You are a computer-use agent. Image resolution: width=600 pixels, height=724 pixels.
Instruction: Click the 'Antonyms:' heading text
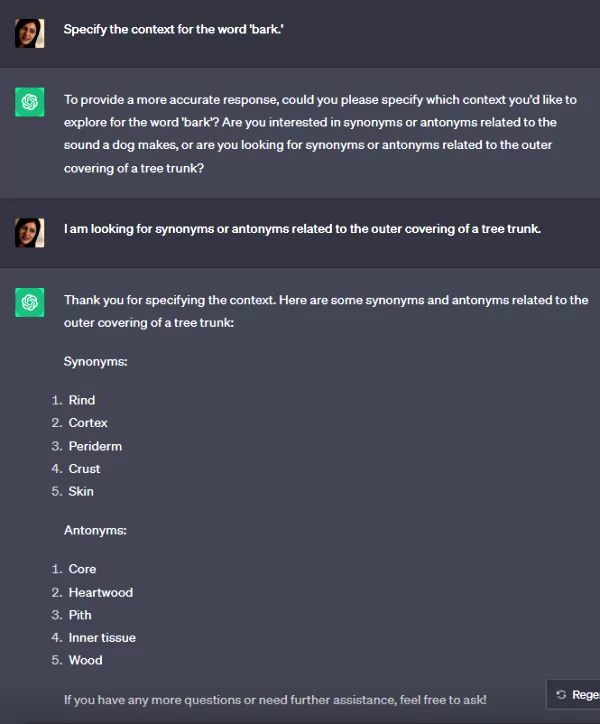click(x=95, y=530)
